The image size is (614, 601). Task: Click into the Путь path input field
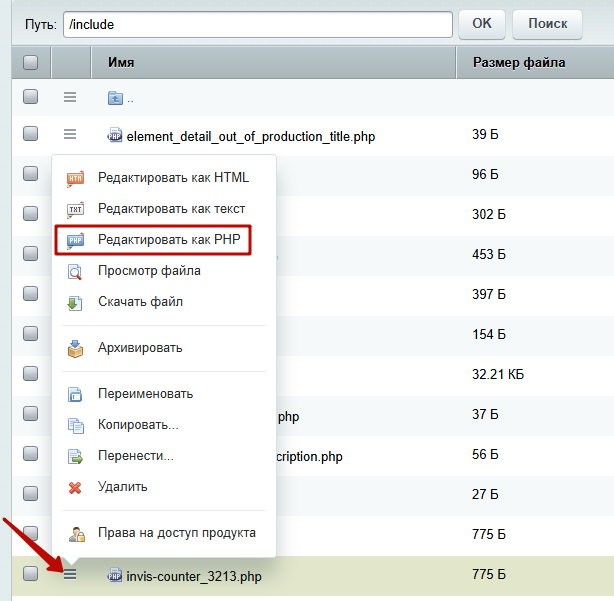click(258, 25)
